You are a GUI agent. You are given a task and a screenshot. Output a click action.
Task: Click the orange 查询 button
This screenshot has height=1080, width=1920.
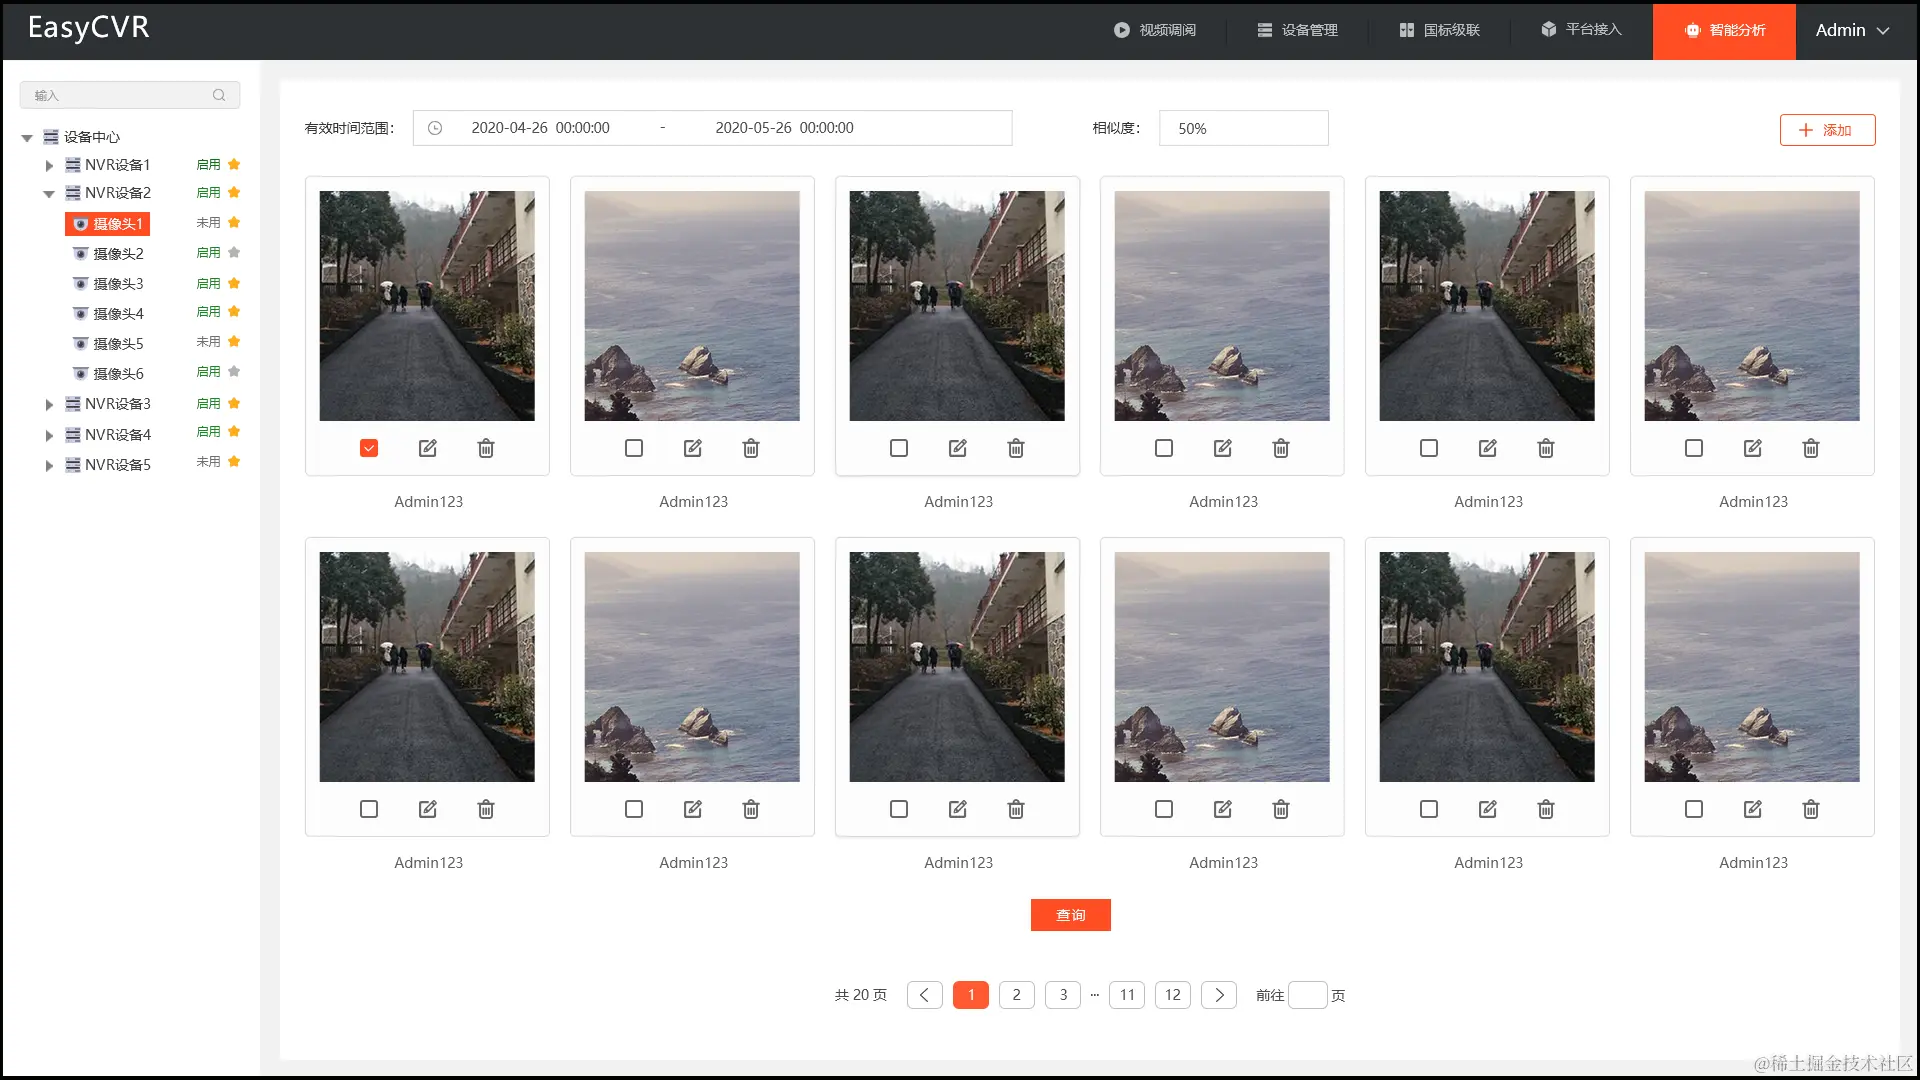pos(1070,915)
